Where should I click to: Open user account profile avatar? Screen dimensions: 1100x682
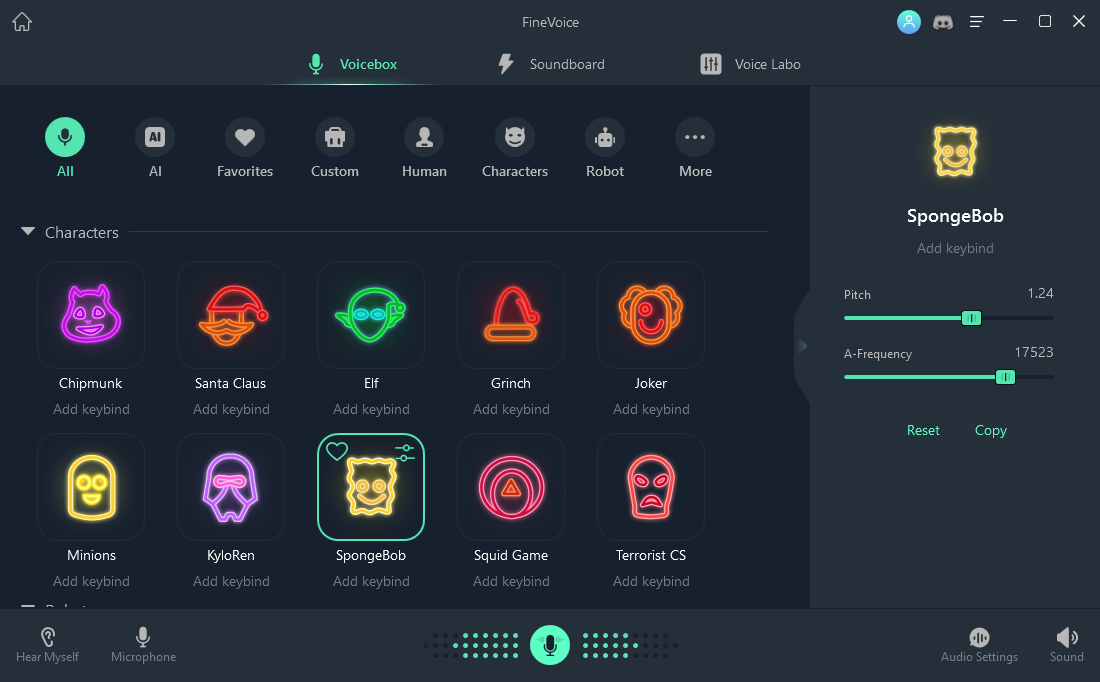(x=908, y=22)
